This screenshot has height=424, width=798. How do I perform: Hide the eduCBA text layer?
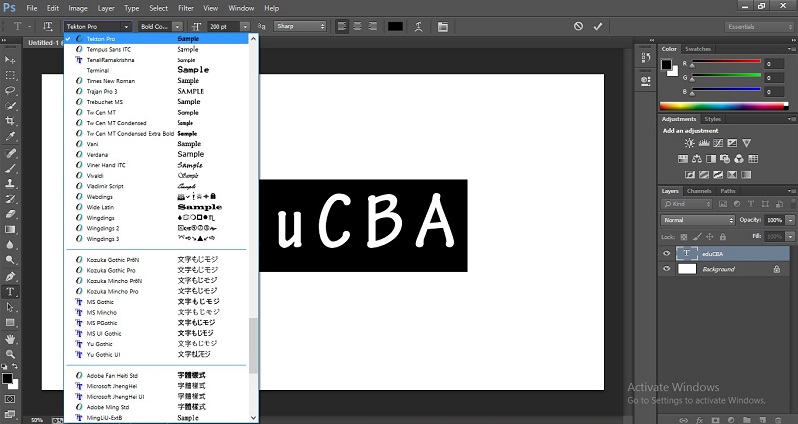point(666,253)
